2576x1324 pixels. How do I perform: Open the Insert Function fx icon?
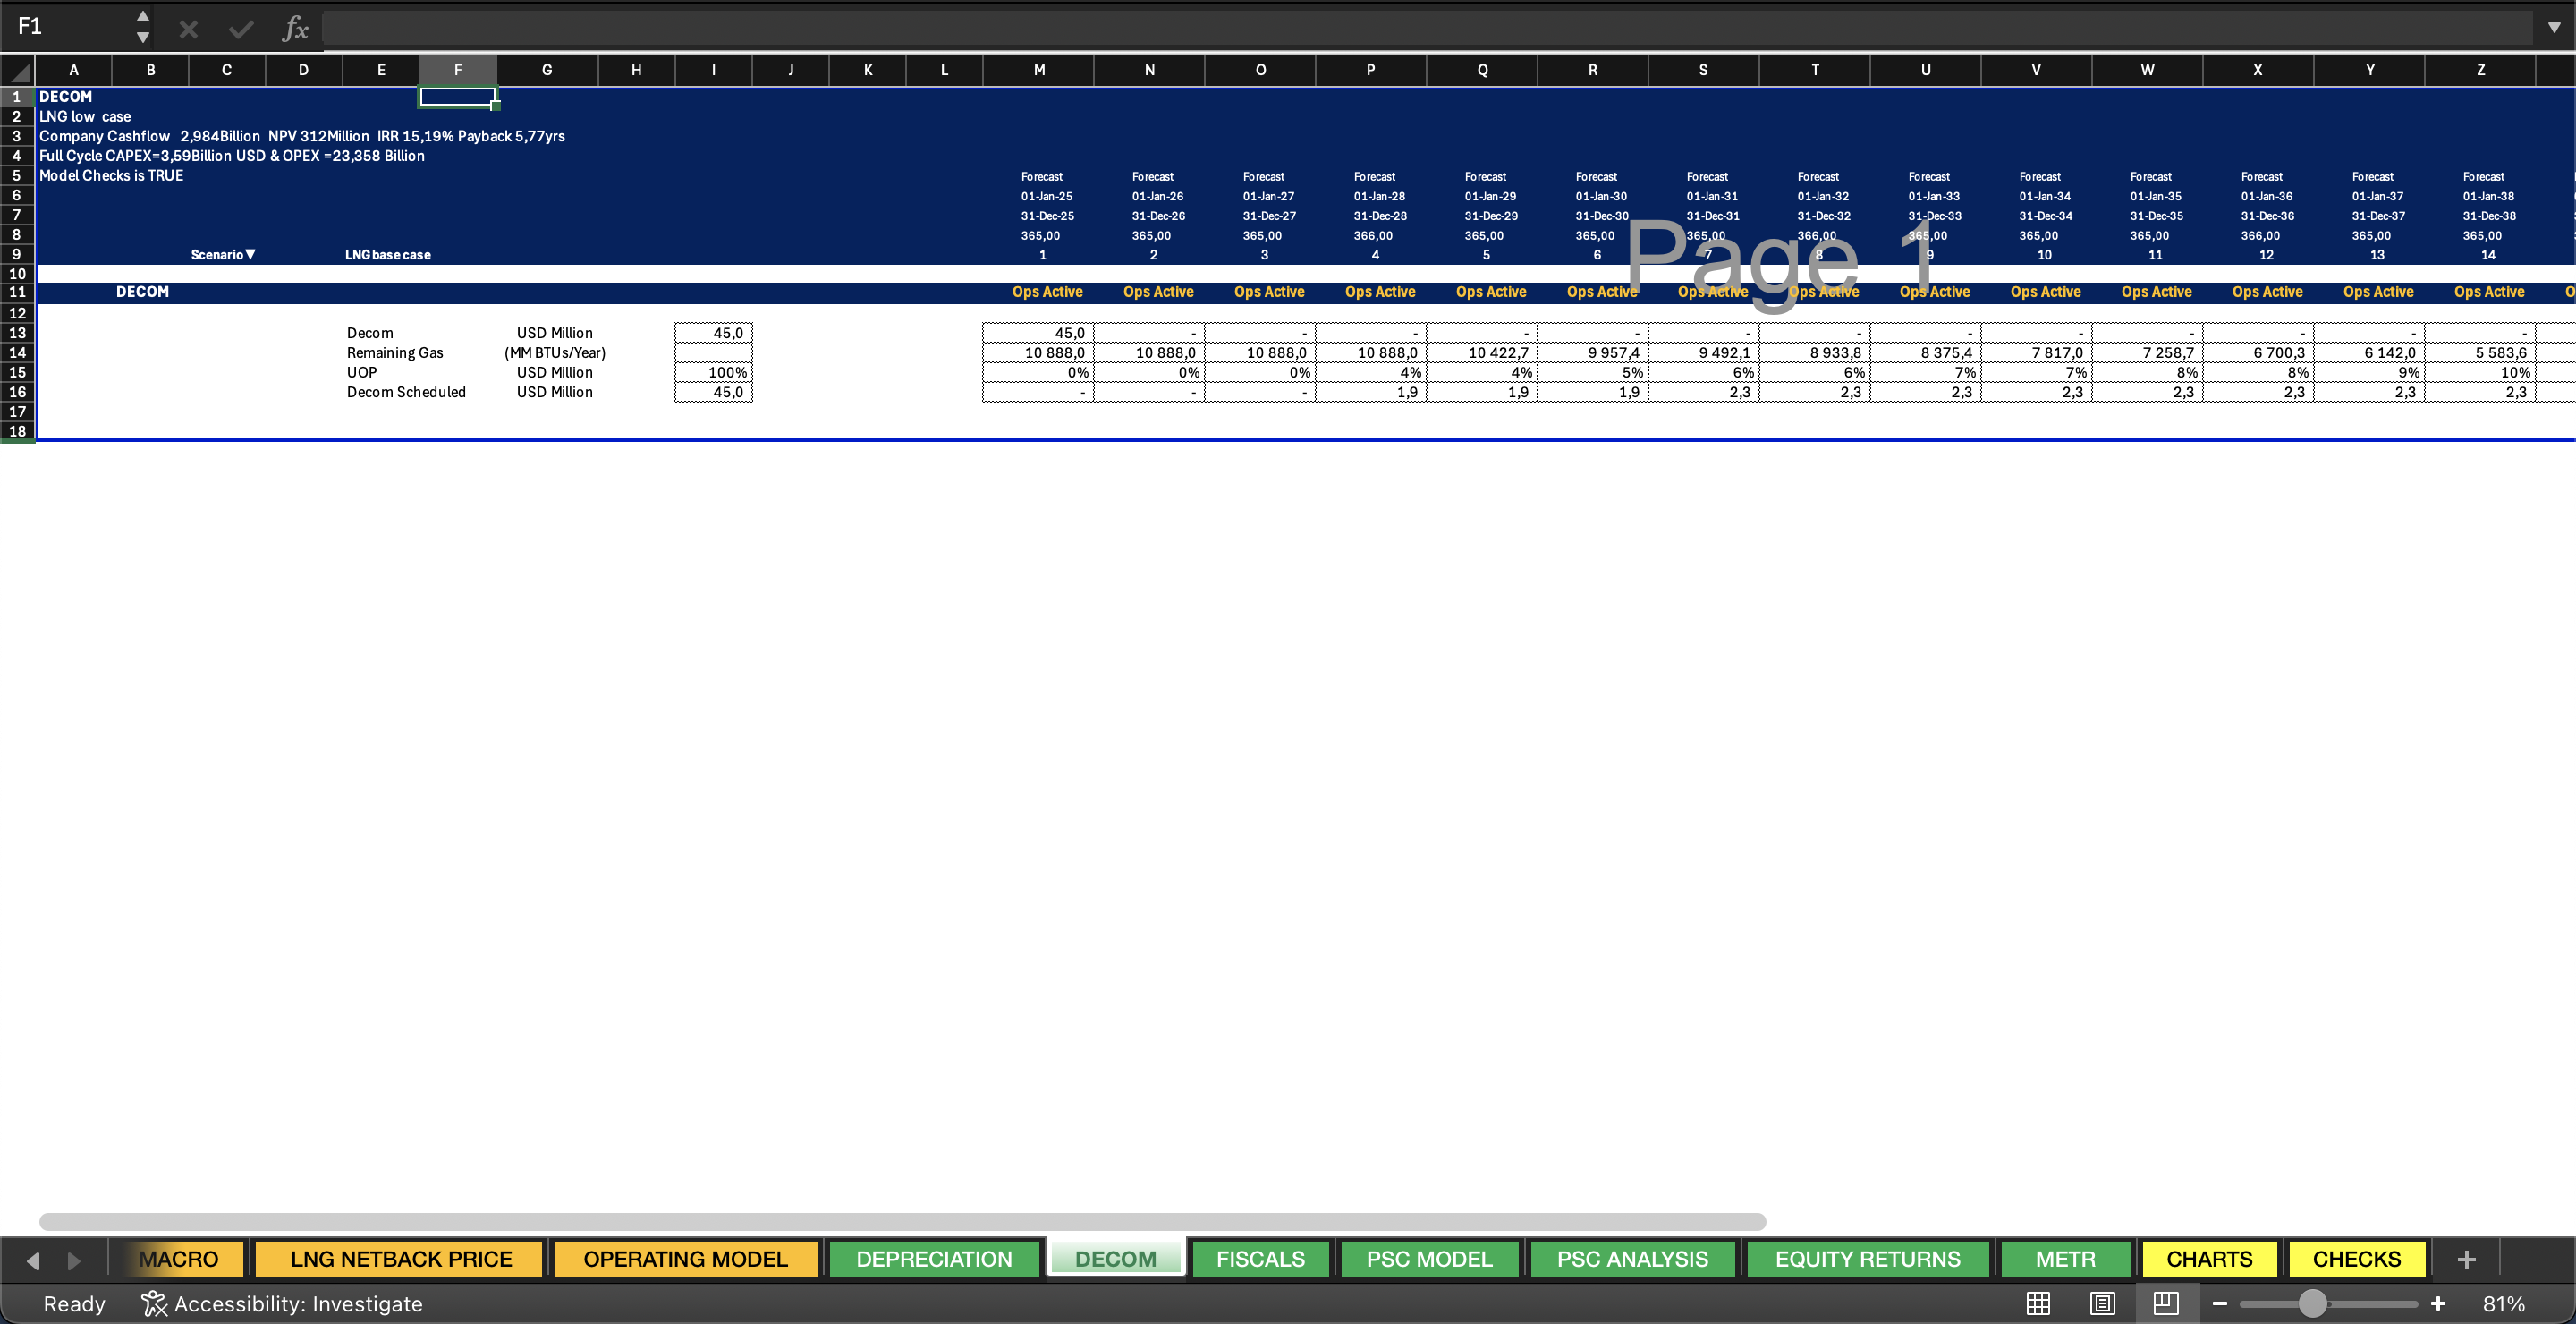[295, 29]
